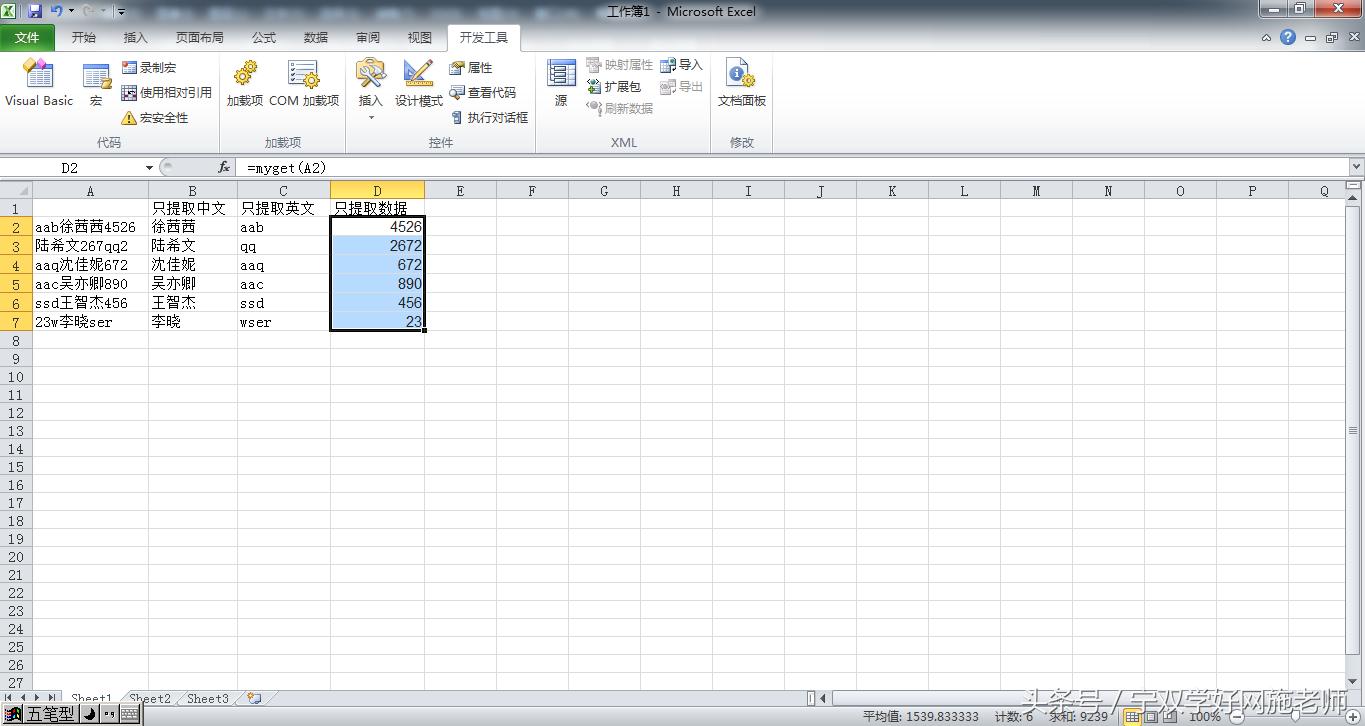This screenshot has height=726, width=1365.
Task: Save the workbook from quick access toolbar
Action: tap(35, 11)
